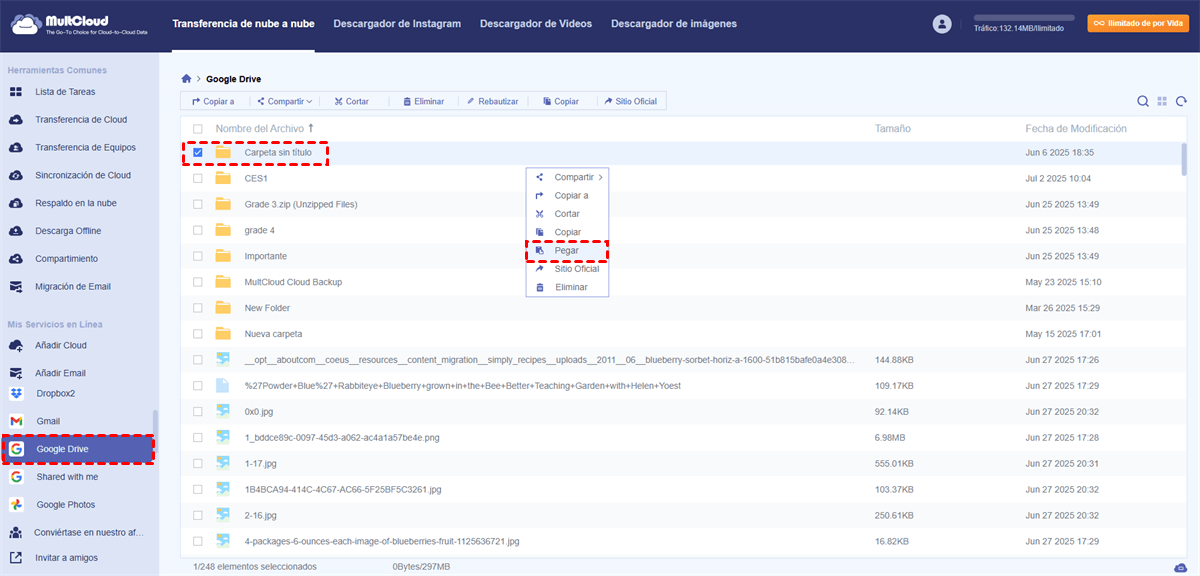The height and width of the screenshot is (576, 1200).
Task: Select Google Drive in the sidebar
Action: pos(78,450)
